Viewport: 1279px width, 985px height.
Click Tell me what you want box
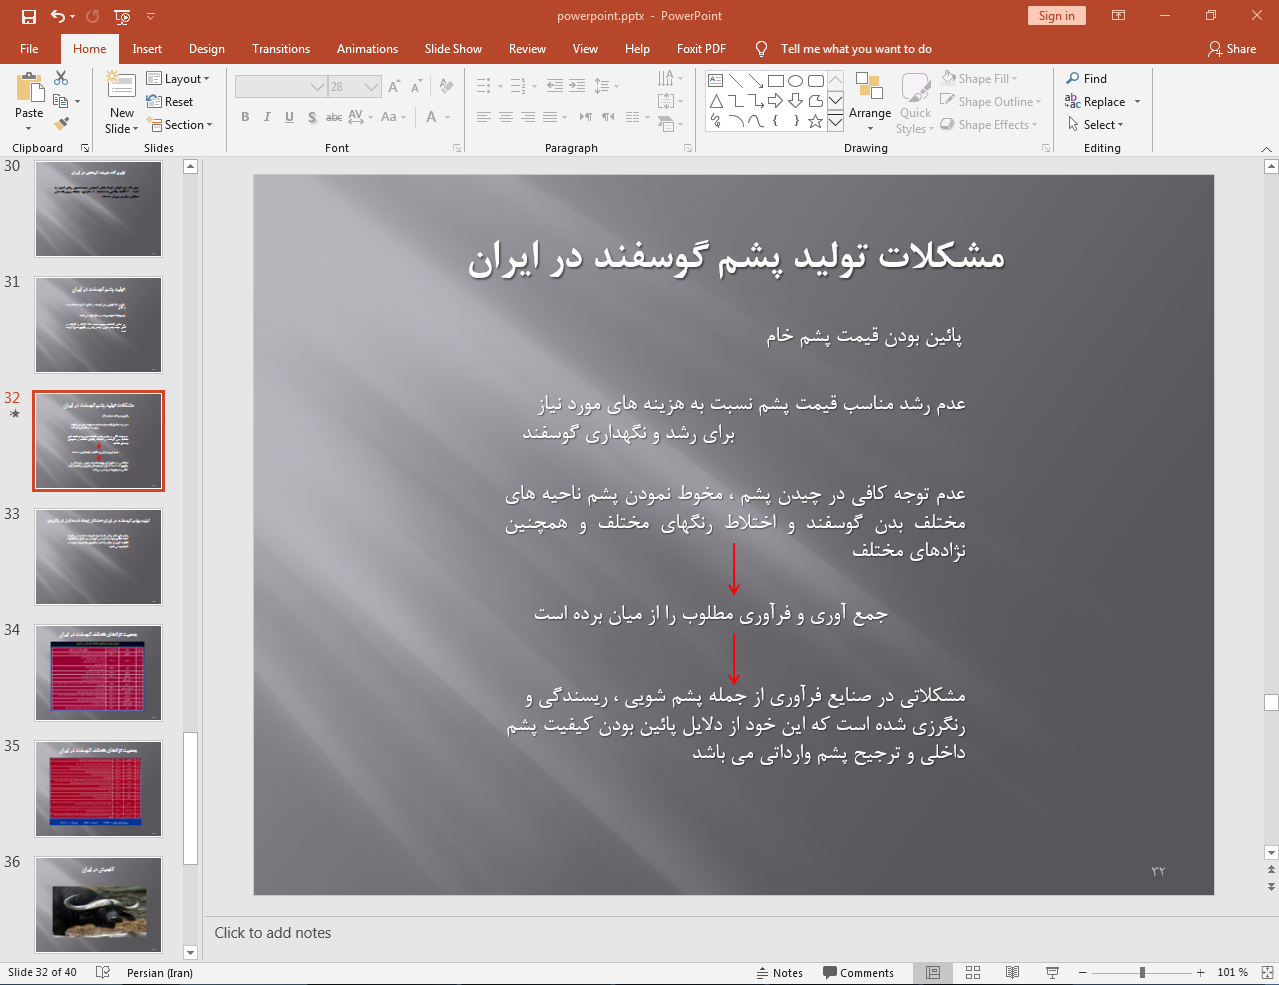(856, 49)
